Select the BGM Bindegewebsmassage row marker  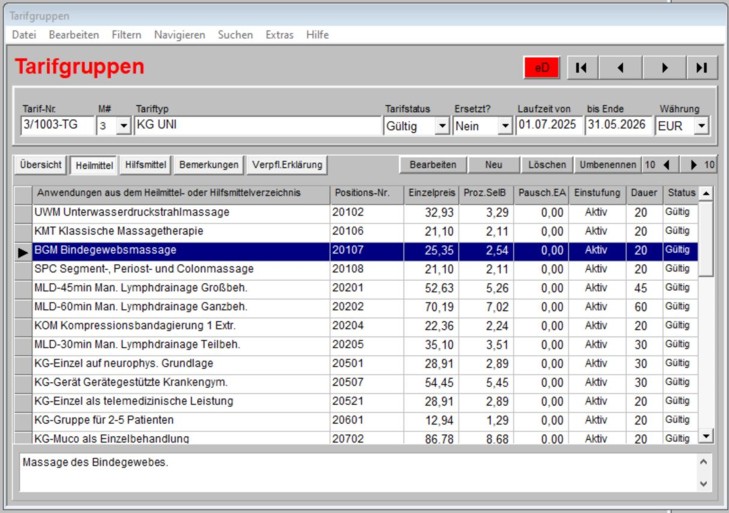click(23, 250)
